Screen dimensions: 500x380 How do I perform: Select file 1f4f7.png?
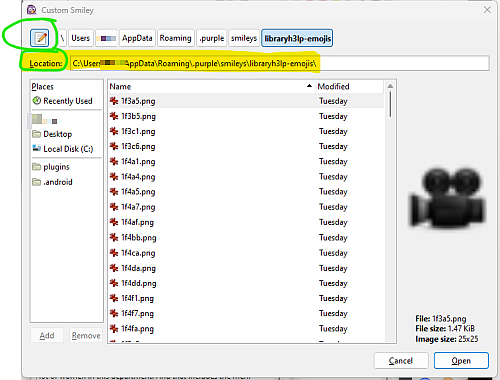pyautogui.click(x=246, y=314)
